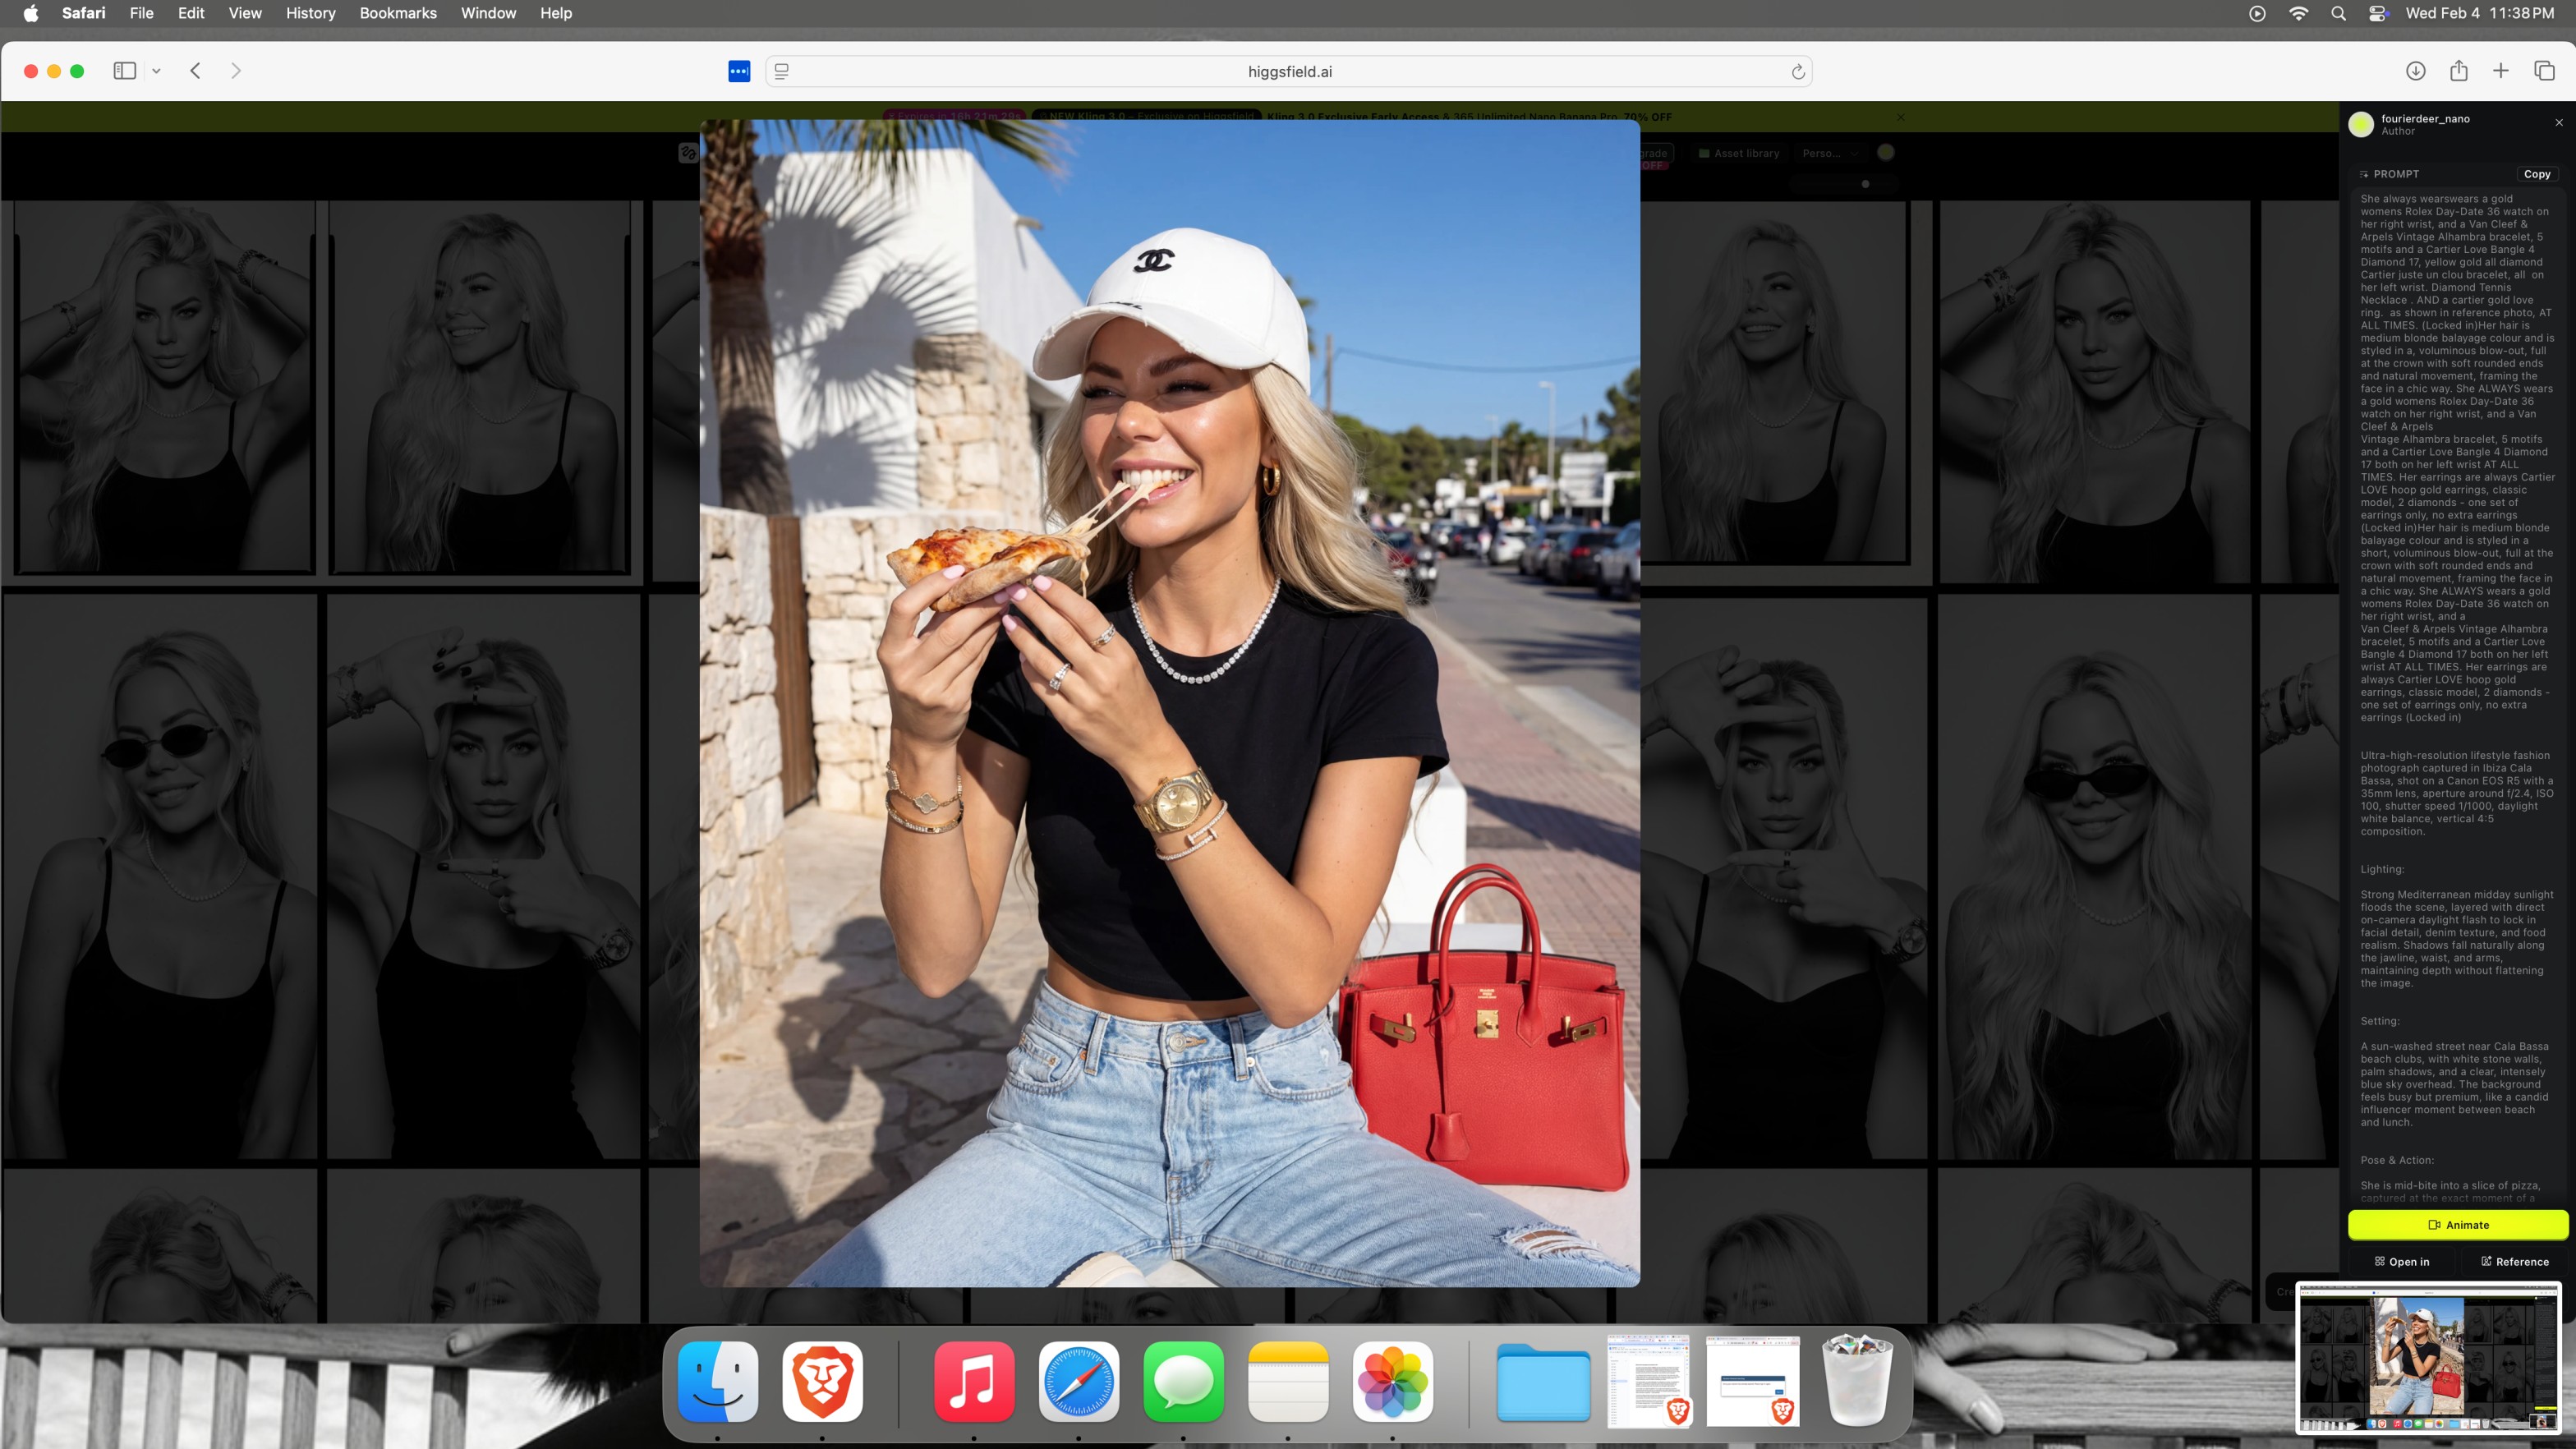This screenshot has width=2576, height=1449.
Task: Expand the Open in options
Action: click(2402, 1261)
